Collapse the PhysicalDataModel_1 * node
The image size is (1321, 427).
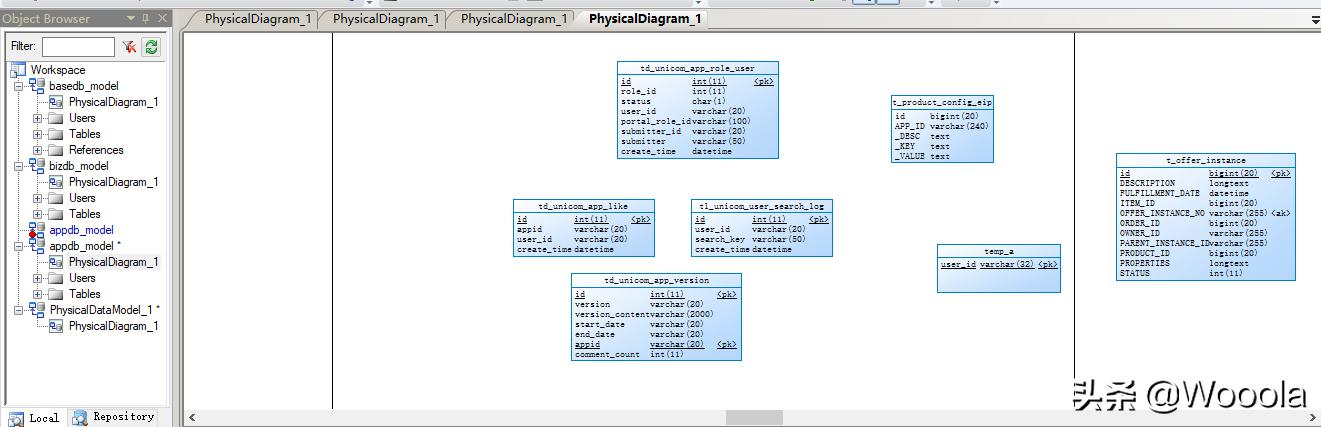tap(19, 310)
